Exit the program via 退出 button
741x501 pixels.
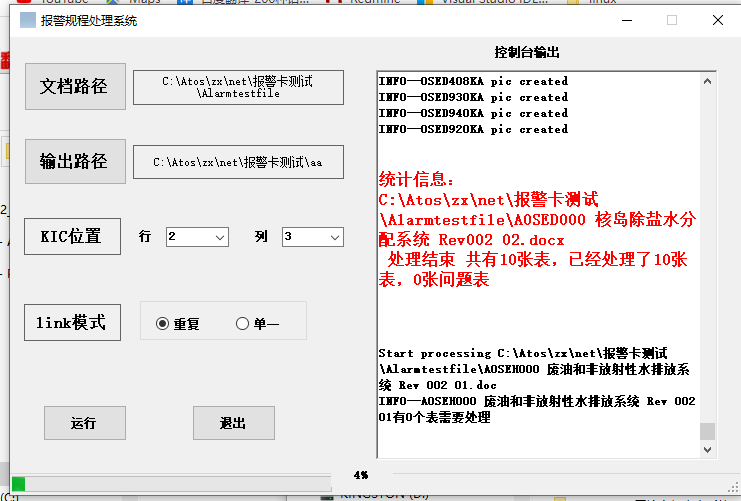point(233,423)
